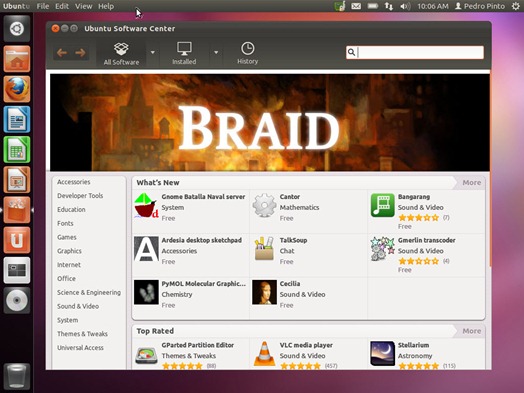Open the Edit menu
524x393 pixels.
(x=62, y=6)
